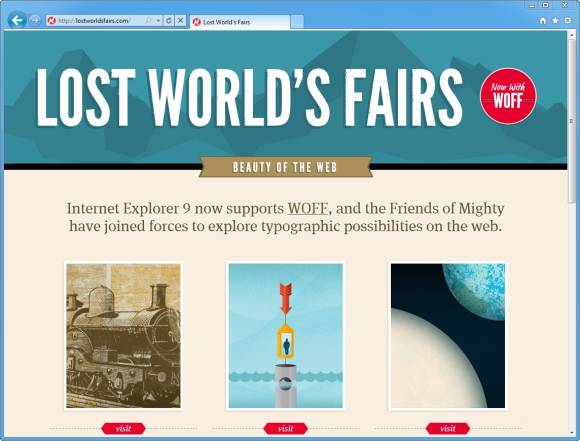Open the planets and moon poster thumbnail

[448, 336]
